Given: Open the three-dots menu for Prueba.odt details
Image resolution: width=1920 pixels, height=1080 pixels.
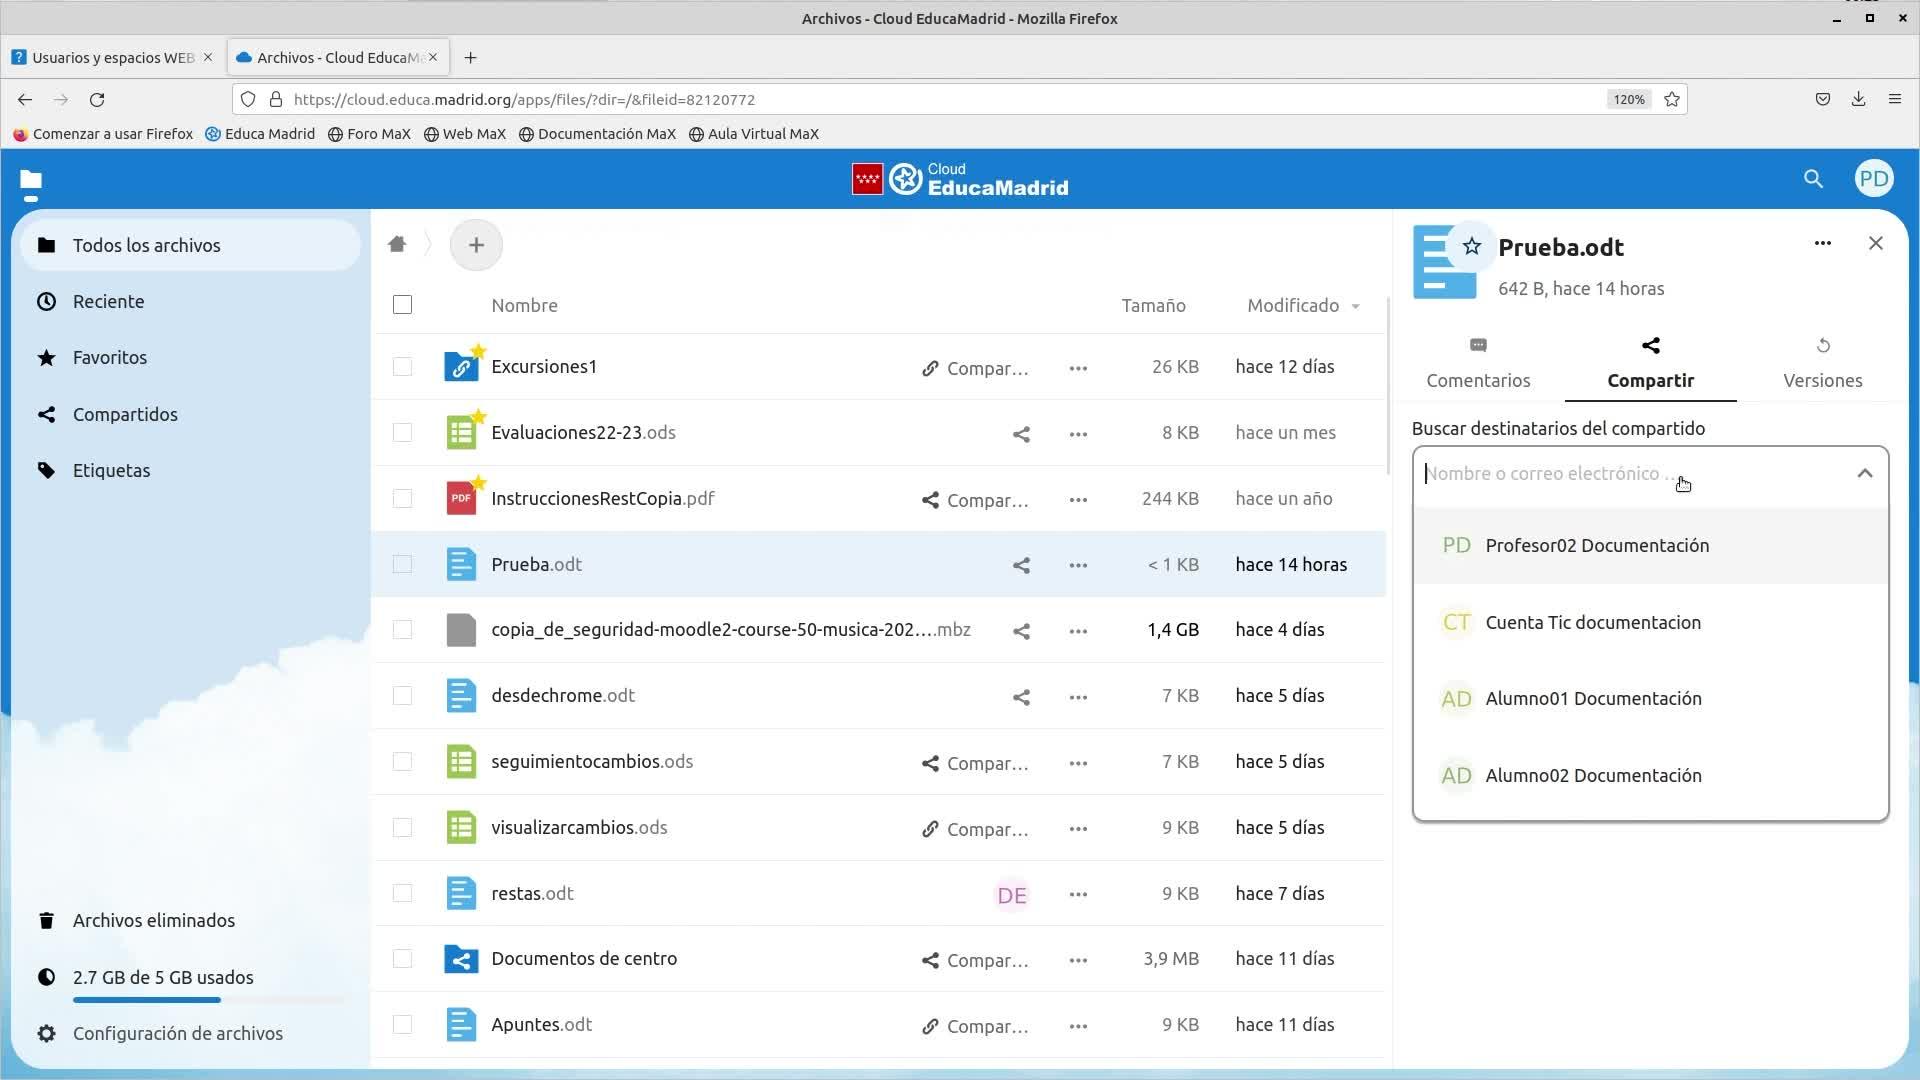Looking at the screenshot, I should click(1822, 243).
